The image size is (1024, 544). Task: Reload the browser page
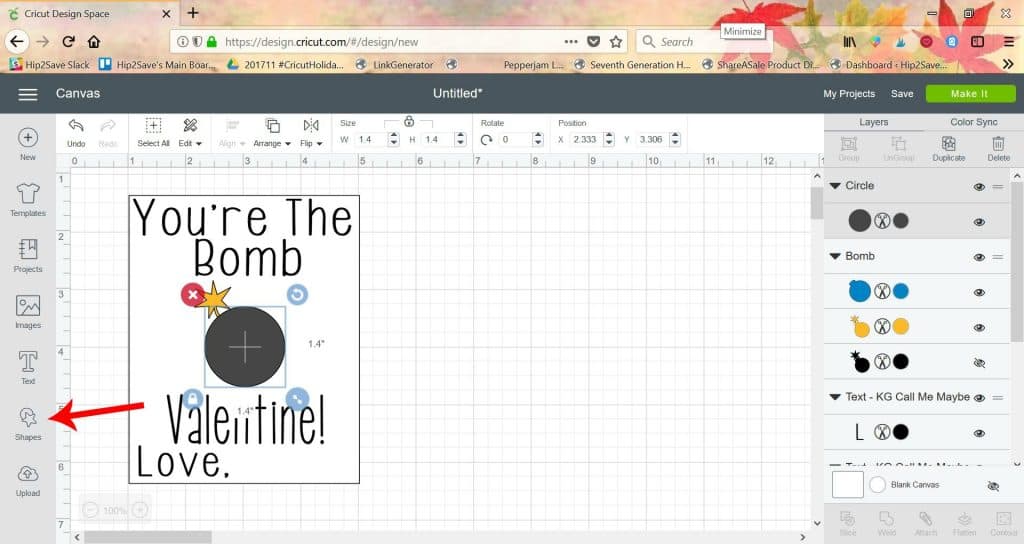(x=68, y=42)
